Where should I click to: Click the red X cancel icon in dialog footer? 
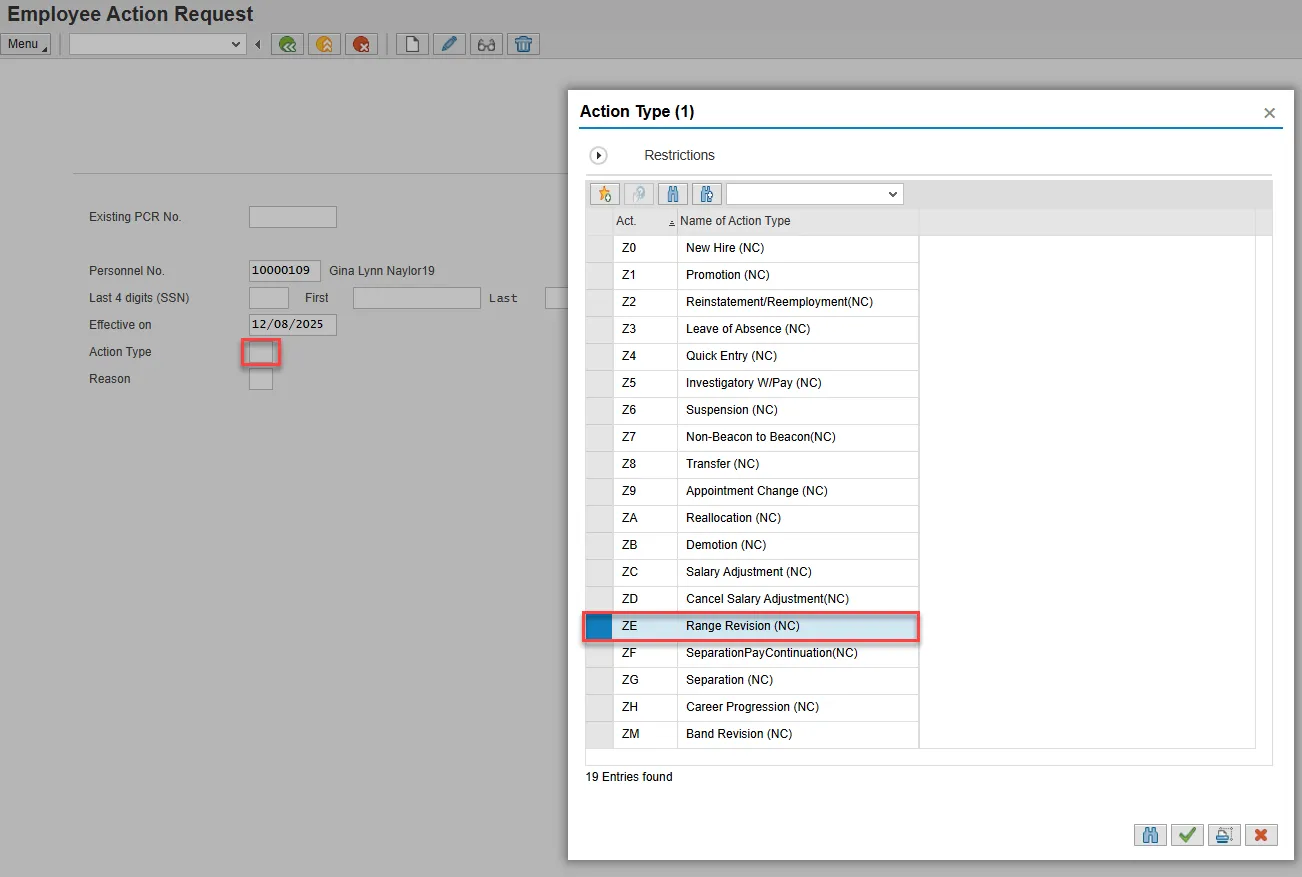tap(1261, 835)
